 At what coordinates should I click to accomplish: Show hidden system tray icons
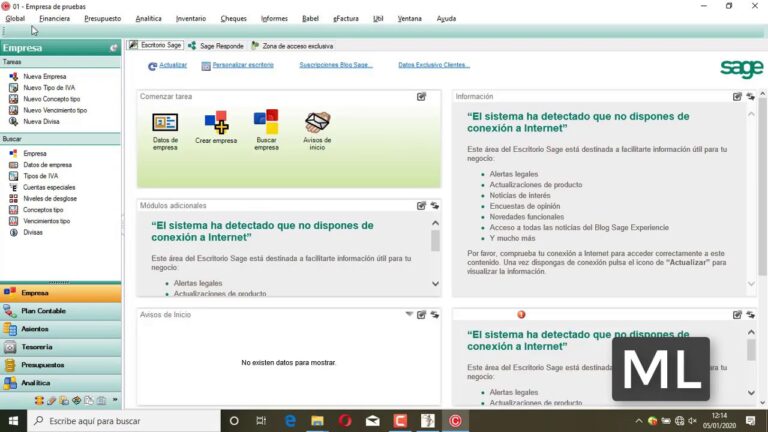click(639, 421)
